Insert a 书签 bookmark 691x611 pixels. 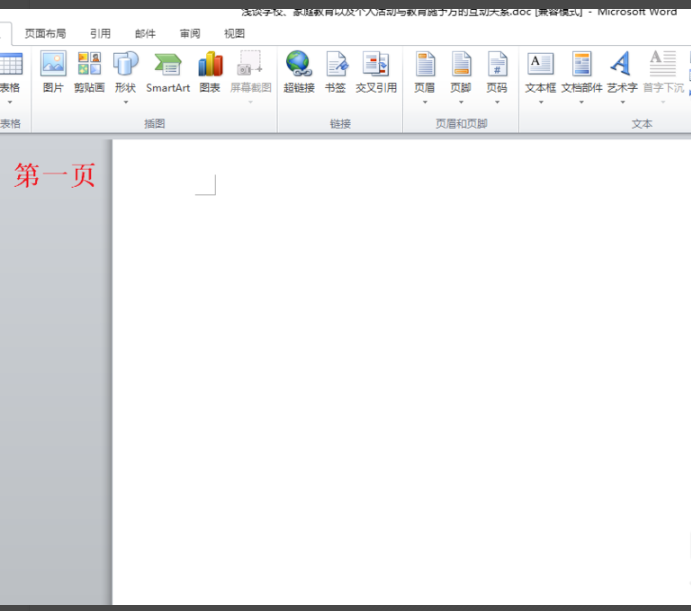tap(337, 64)
